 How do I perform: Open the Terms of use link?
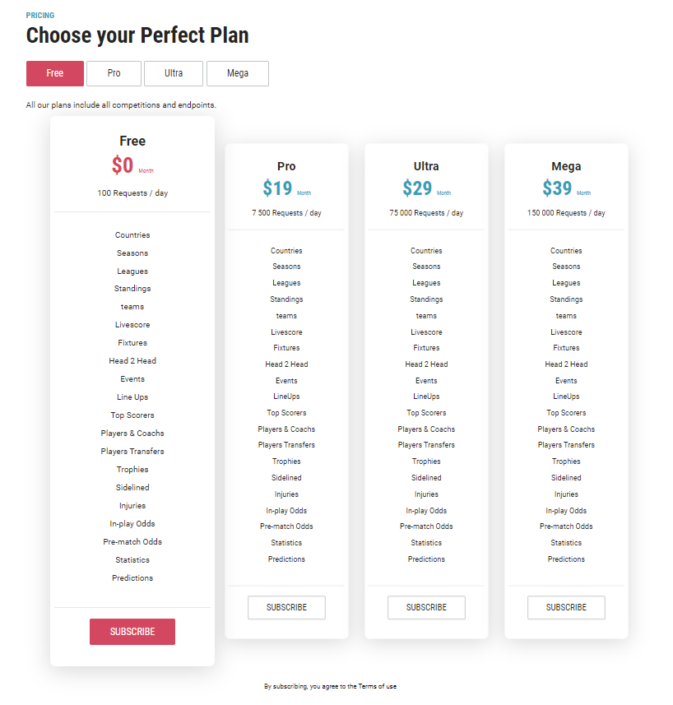point(378,686)
